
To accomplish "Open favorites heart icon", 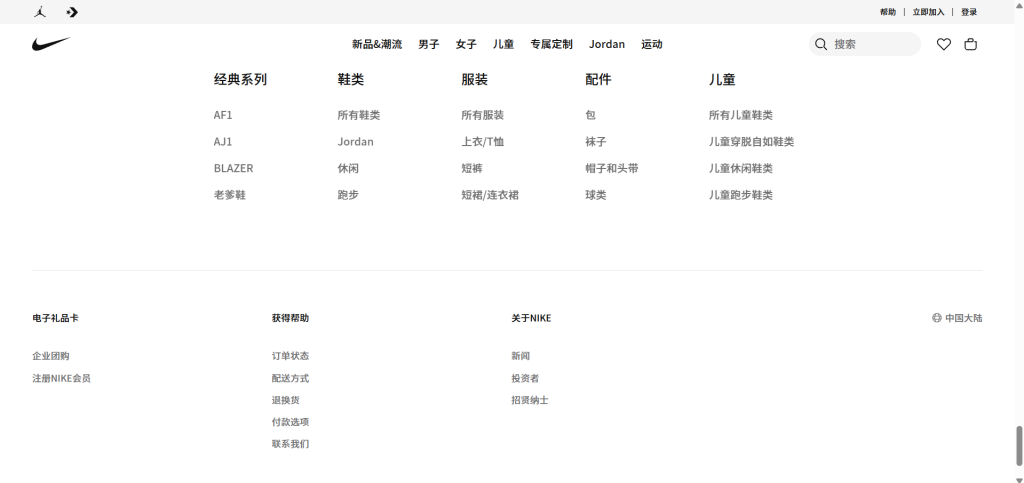I will tap(944, 44).
